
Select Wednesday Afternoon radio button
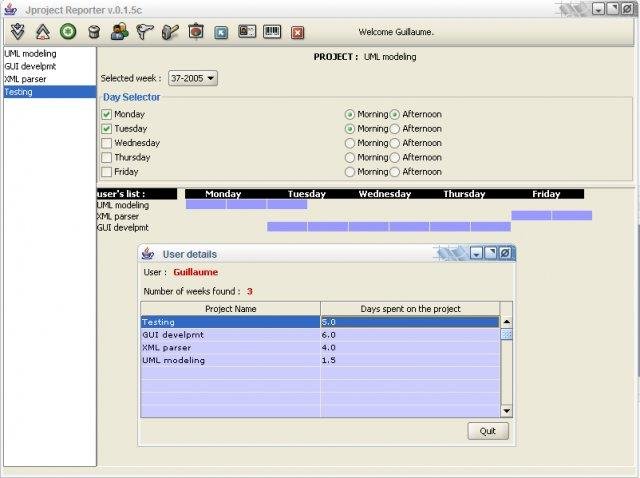[394, 143]
